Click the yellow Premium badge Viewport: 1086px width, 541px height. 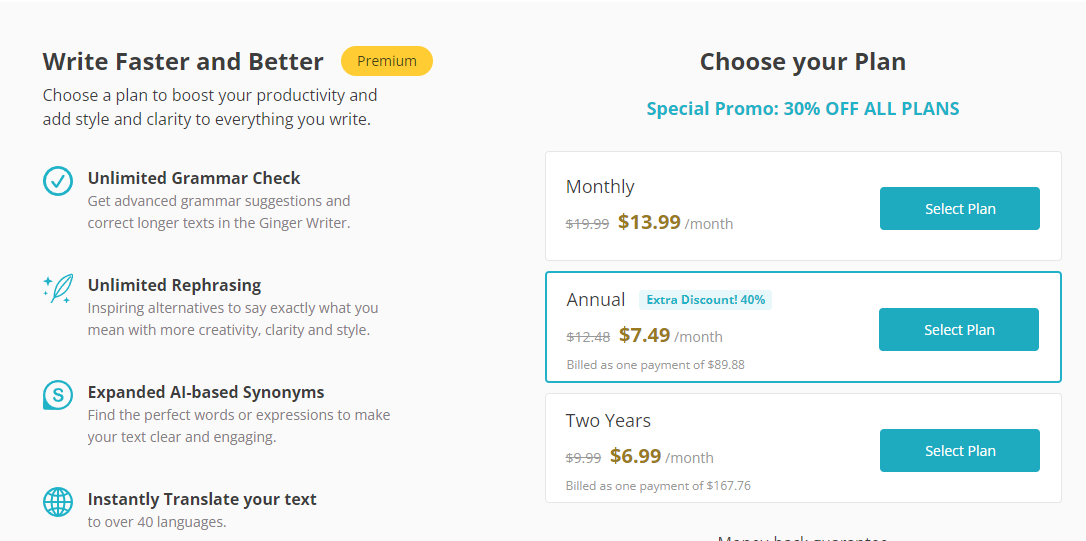coord(387,61)
